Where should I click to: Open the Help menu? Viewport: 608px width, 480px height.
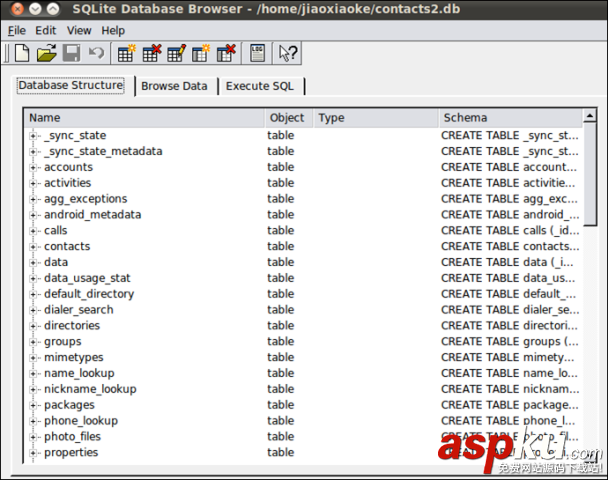(113, 30)
